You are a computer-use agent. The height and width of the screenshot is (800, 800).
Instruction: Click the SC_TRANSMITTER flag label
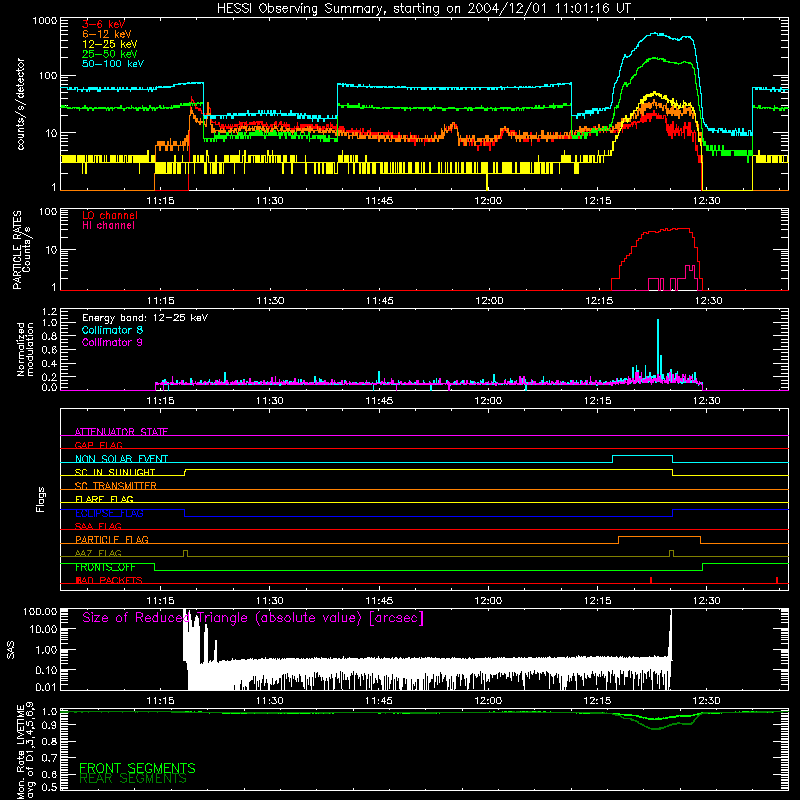(116, 485)
